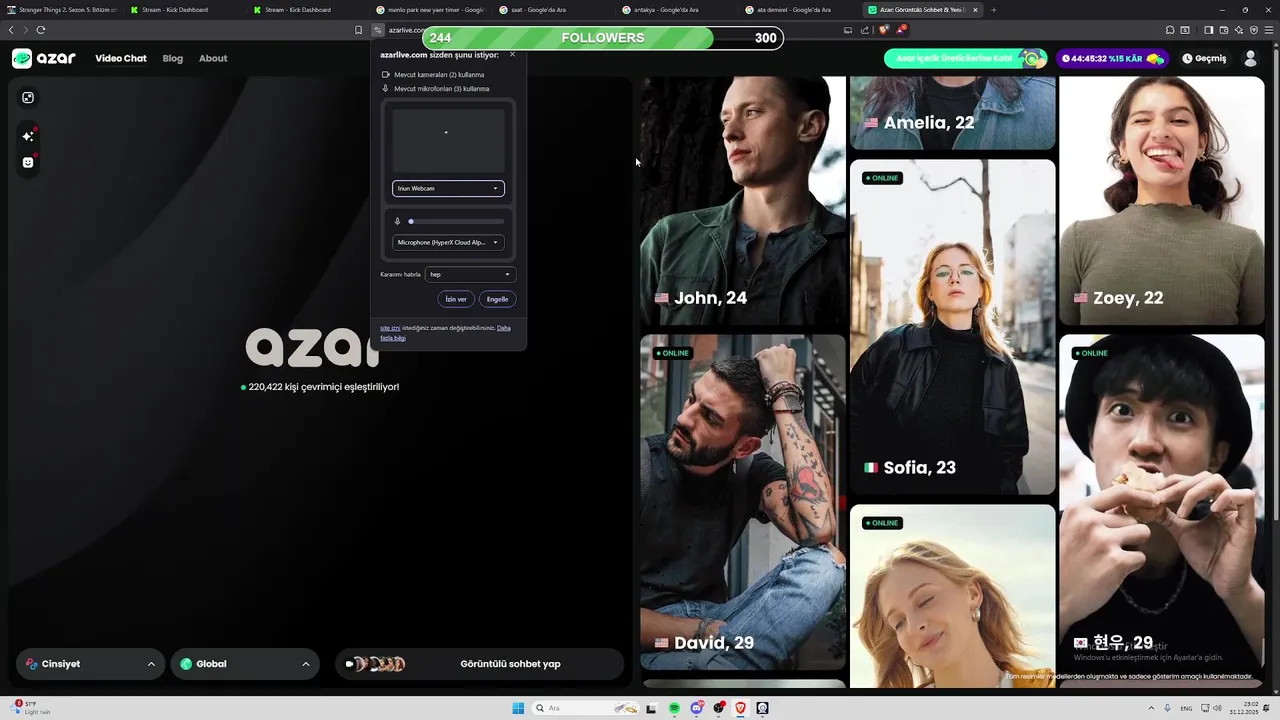
Task: Click the taskbar clock showing 23:02
Action: (1243, 708)
